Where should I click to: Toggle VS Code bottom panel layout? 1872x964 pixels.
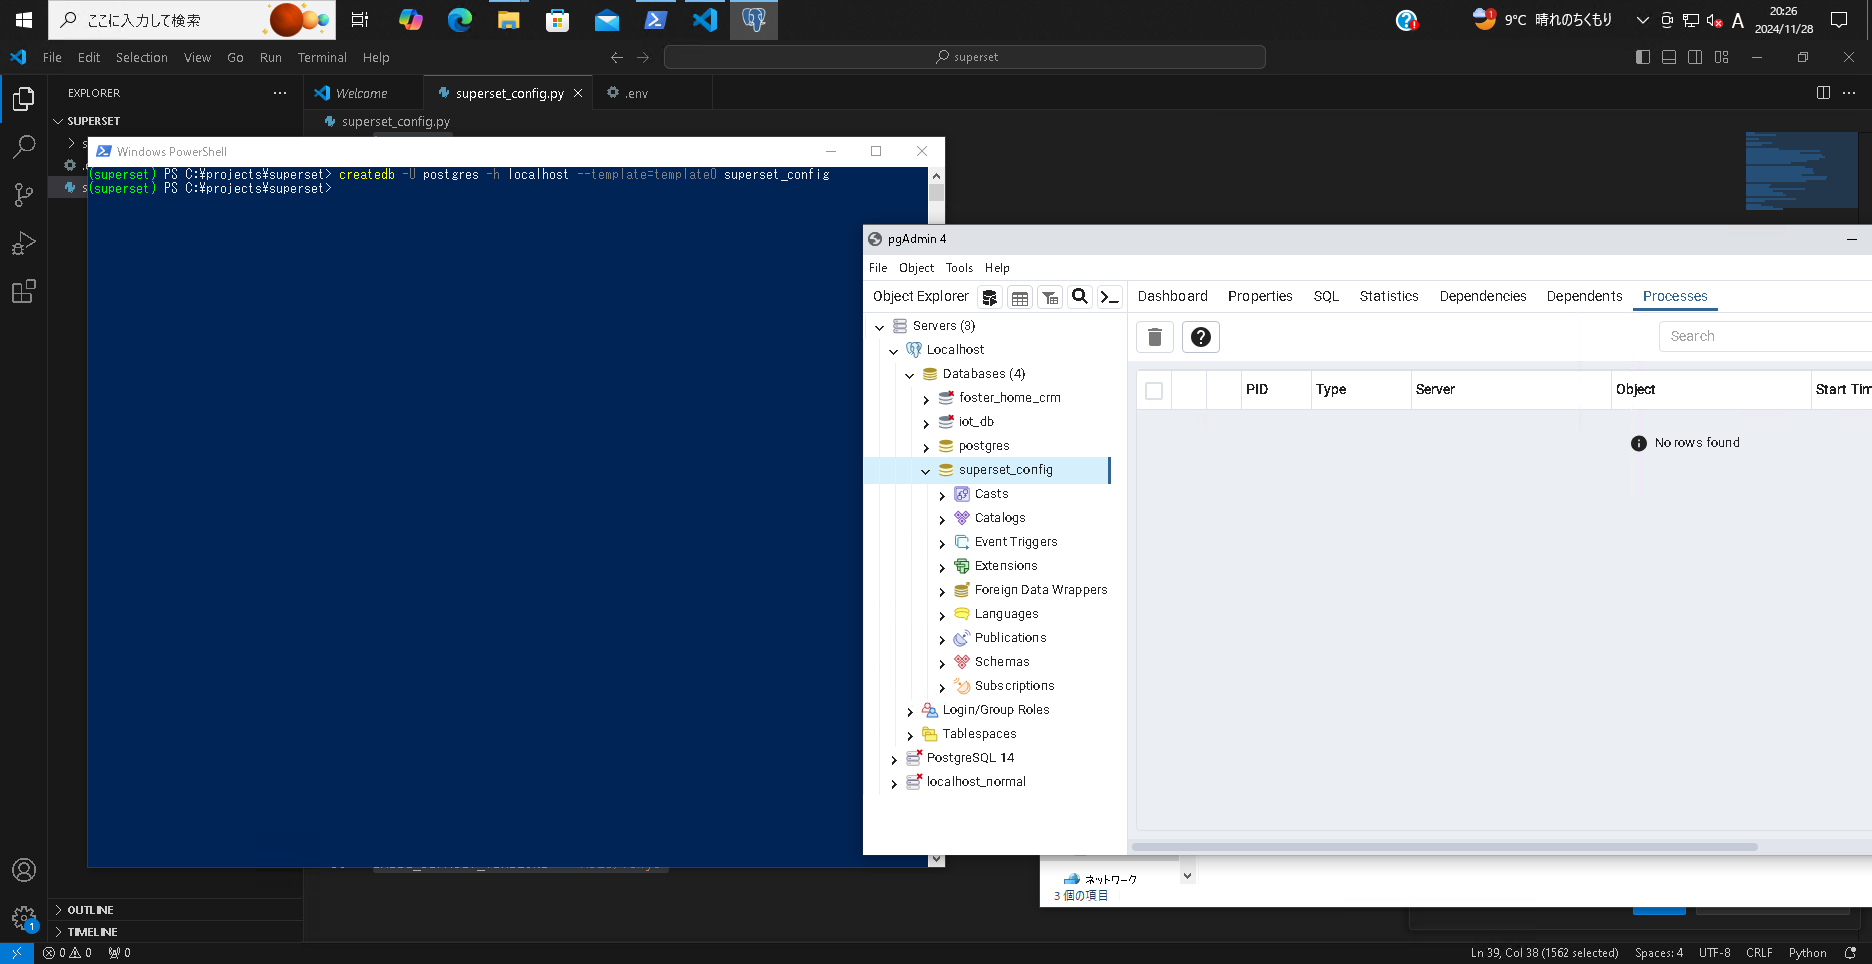tap(1668, 57)
